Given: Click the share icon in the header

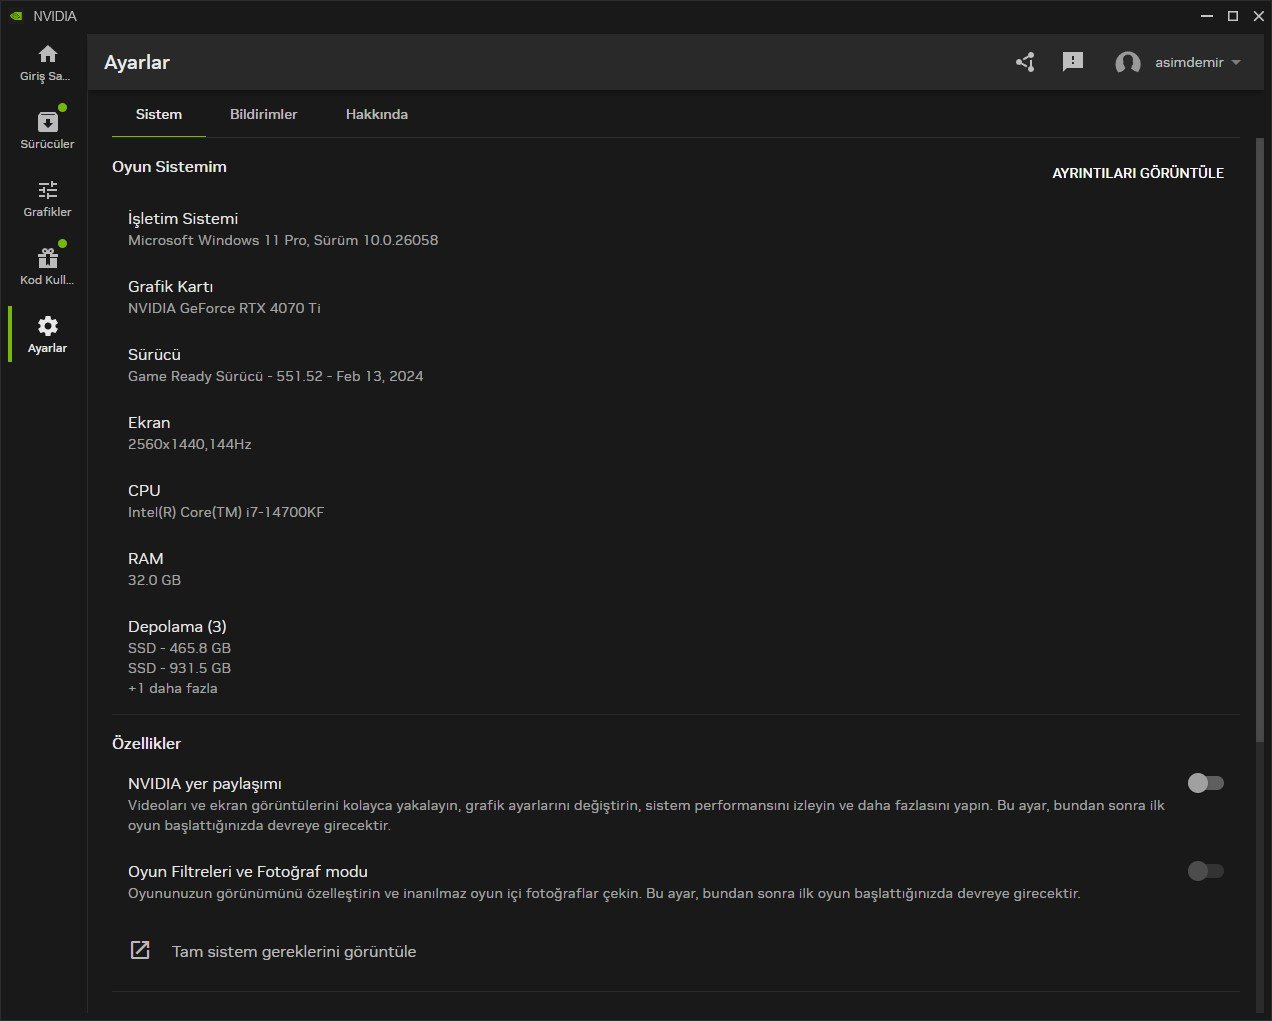Looking at the screenshot, I should 1025,62.
